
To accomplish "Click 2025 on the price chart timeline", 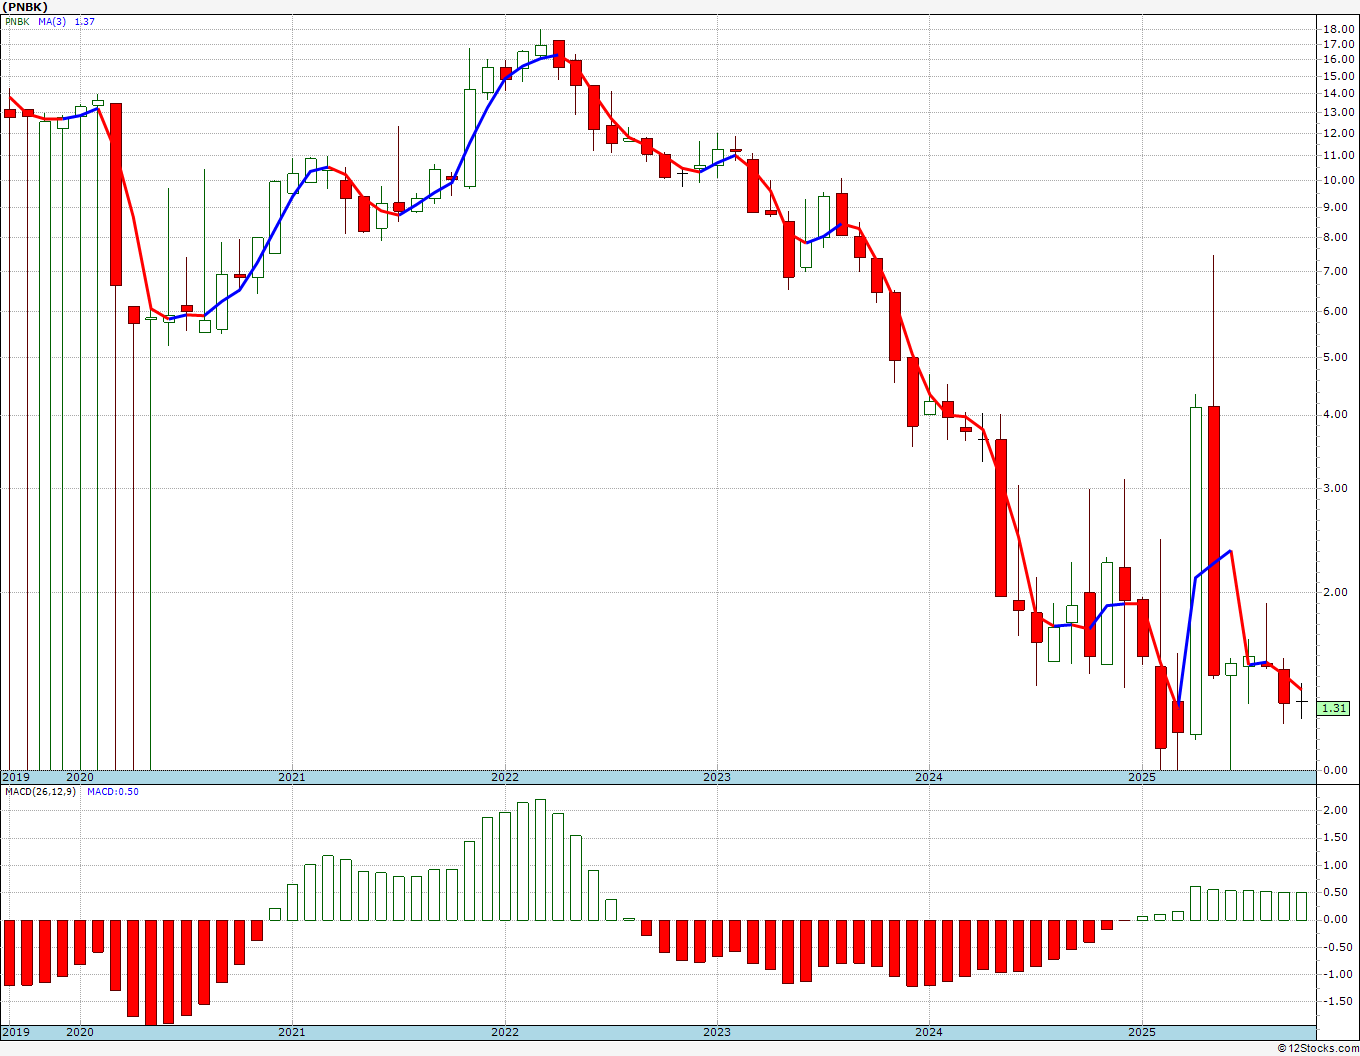I will pyautogui.click(x=1142, y=777).
